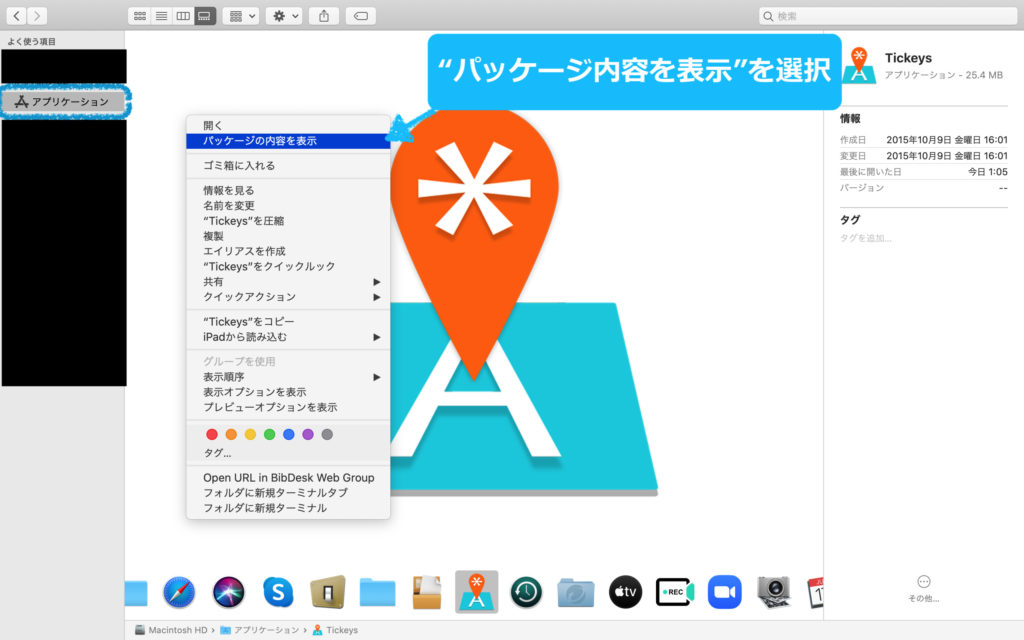Apply the orange tag color dot

coord(231,434)
